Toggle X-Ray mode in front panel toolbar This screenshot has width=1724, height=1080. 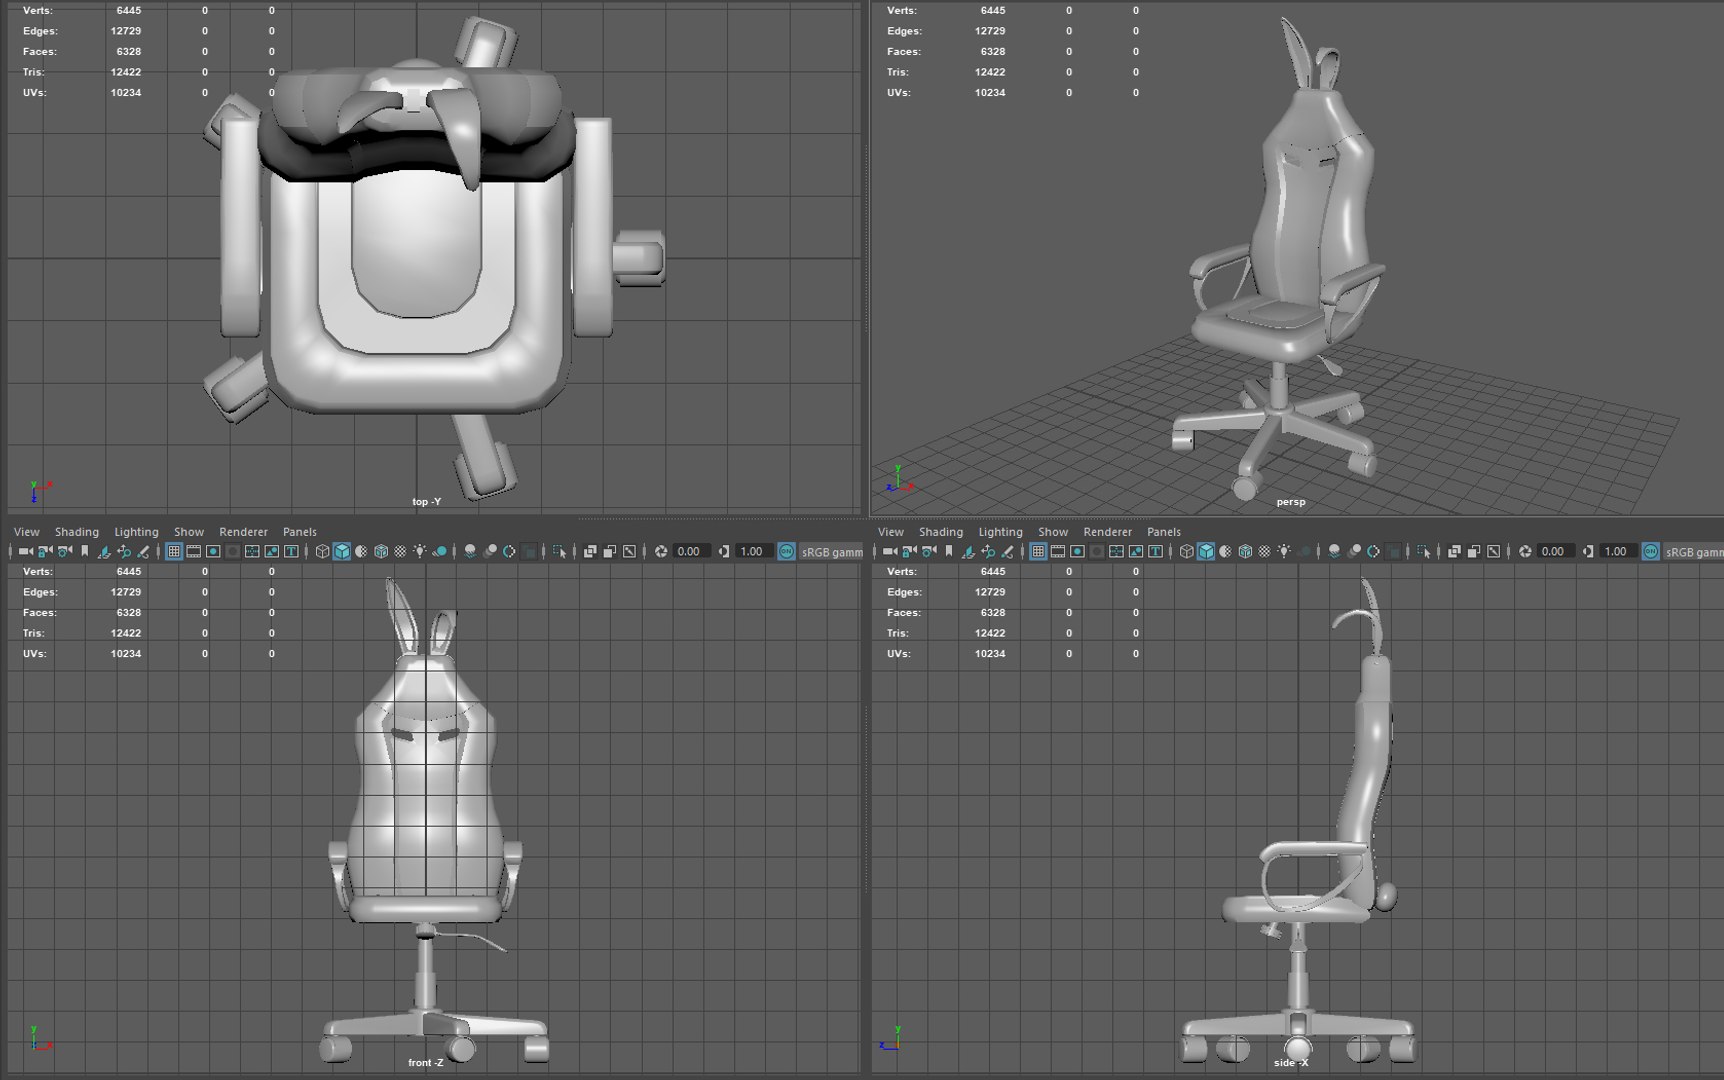coord(590,551)
